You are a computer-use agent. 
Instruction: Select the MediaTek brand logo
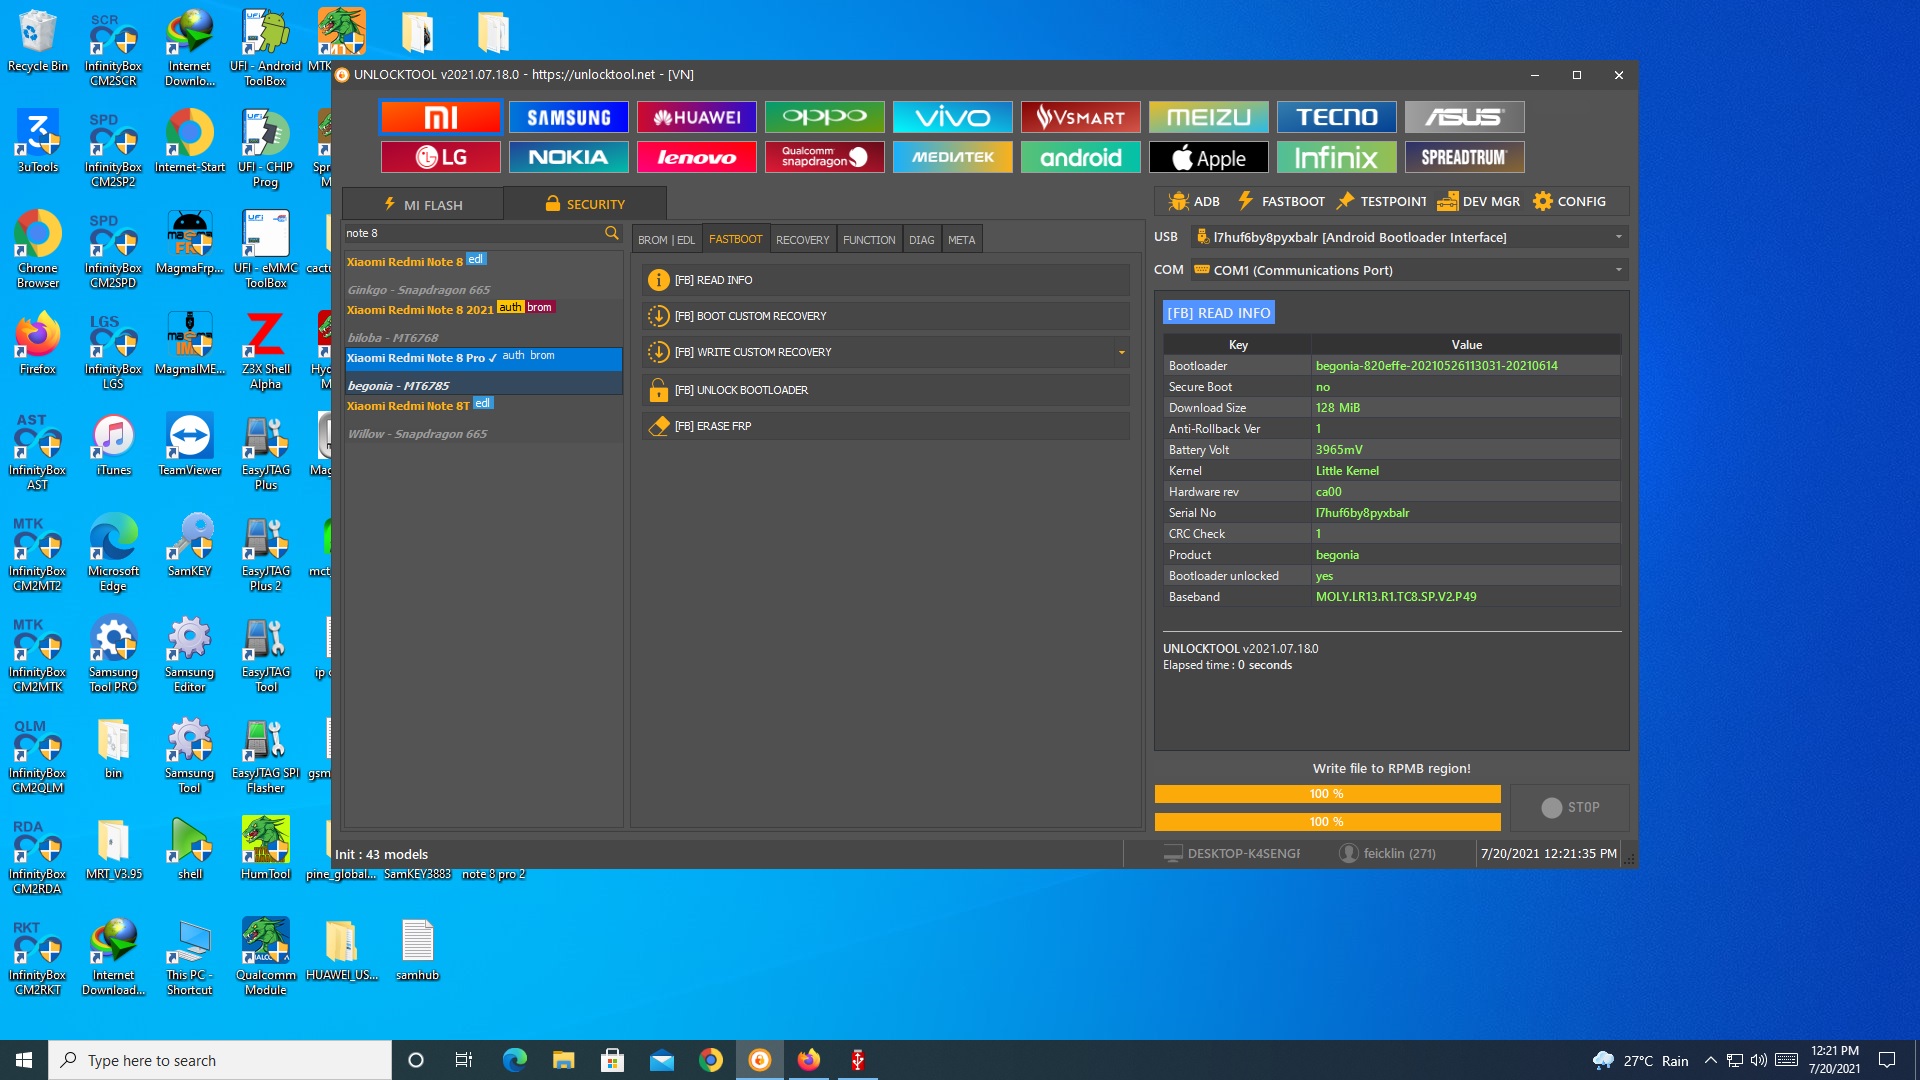pyautogui.click(x=952, y=157)
